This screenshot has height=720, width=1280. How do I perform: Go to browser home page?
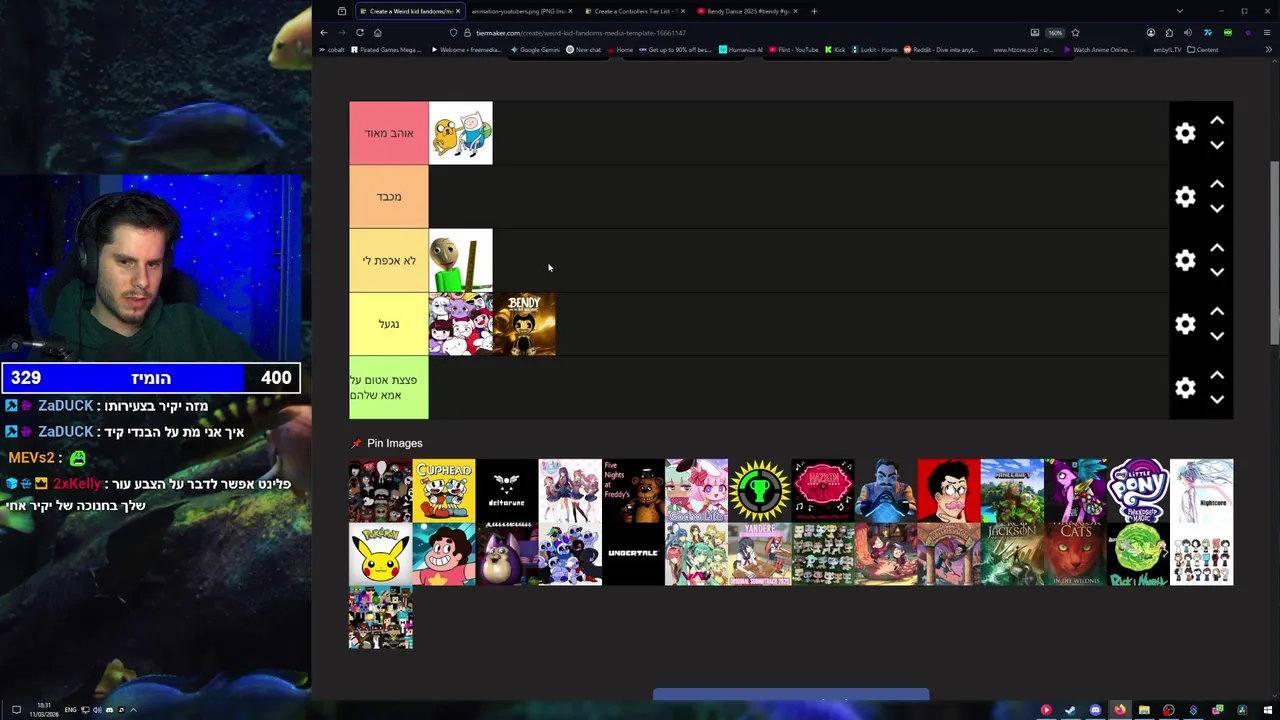point(377,32)
